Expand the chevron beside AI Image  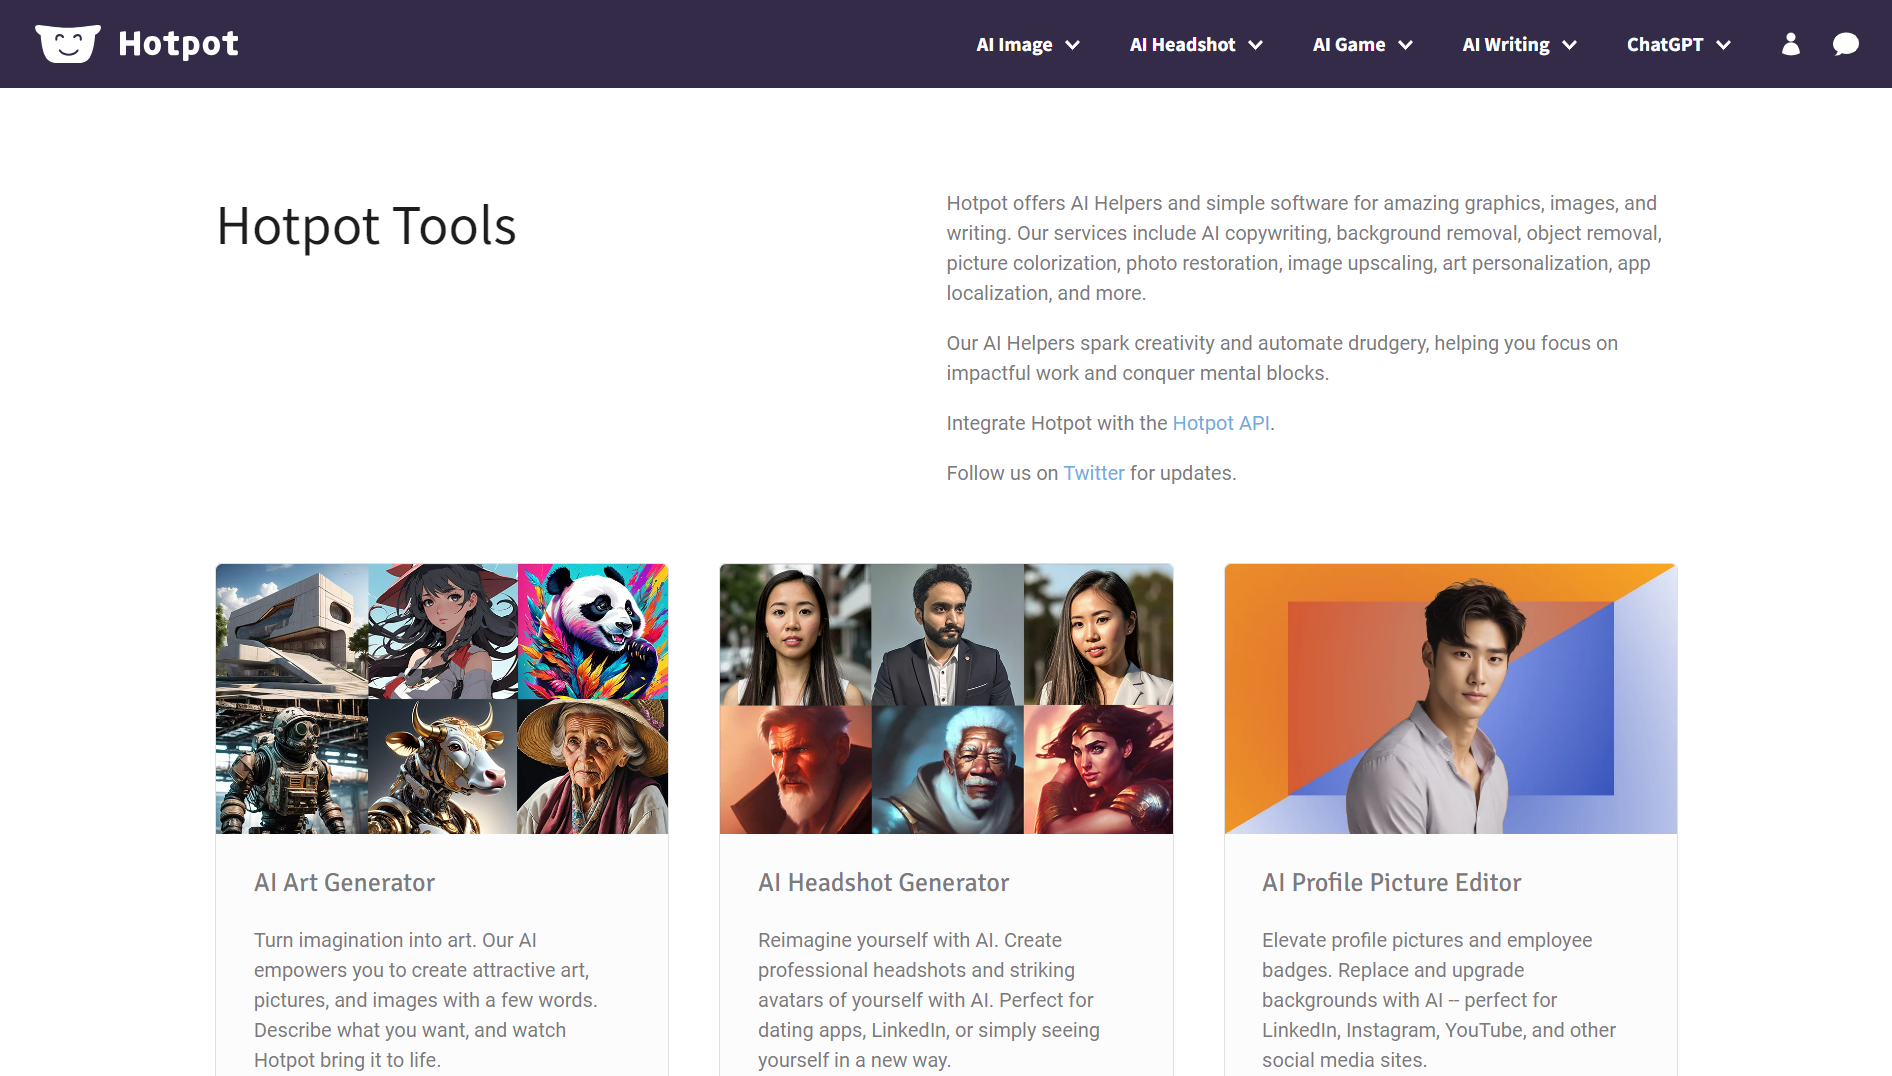click(x=1072, y=45)
